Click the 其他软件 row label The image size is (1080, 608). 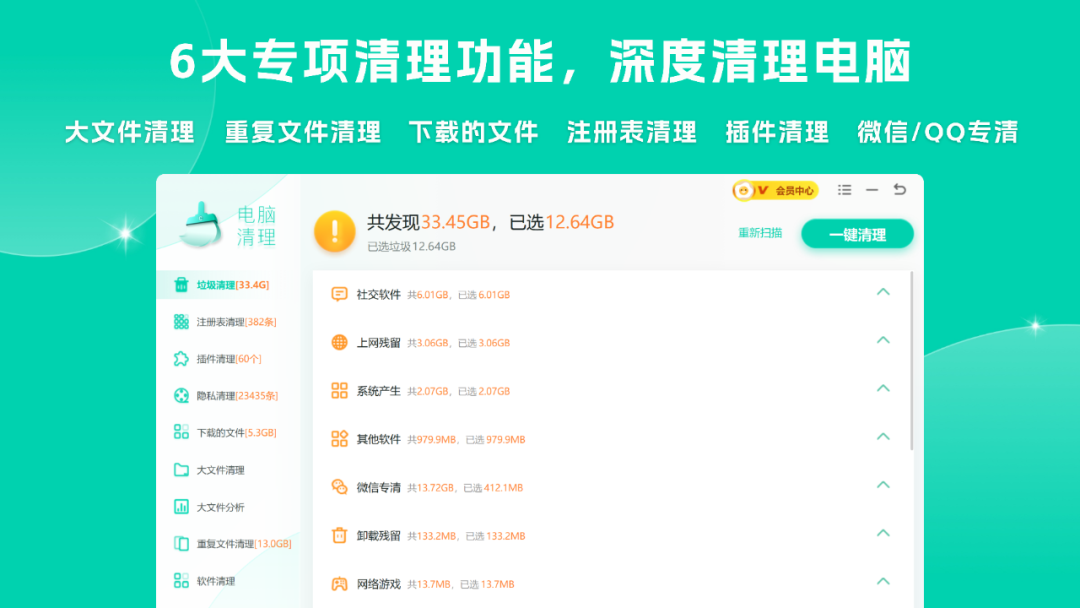378,439
